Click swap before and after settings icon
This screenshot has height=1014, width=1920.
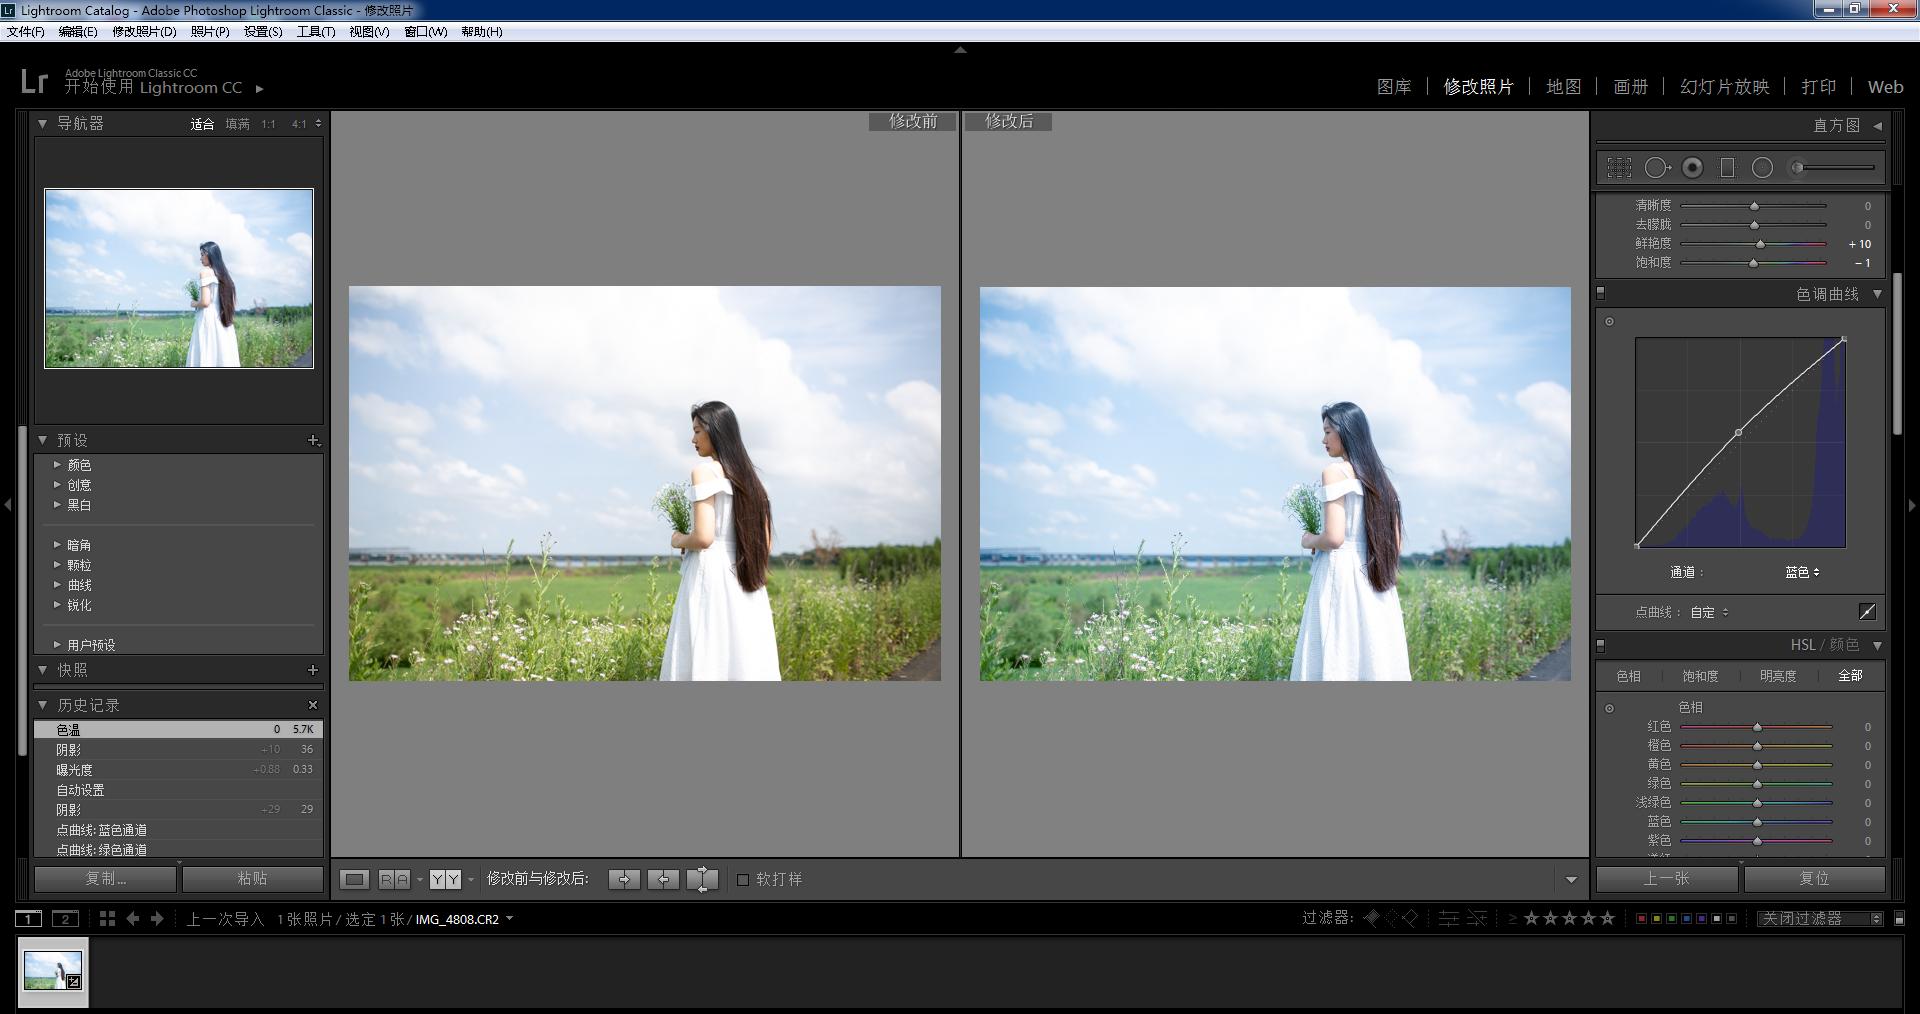pyautogui.click(x=702, y=879)
